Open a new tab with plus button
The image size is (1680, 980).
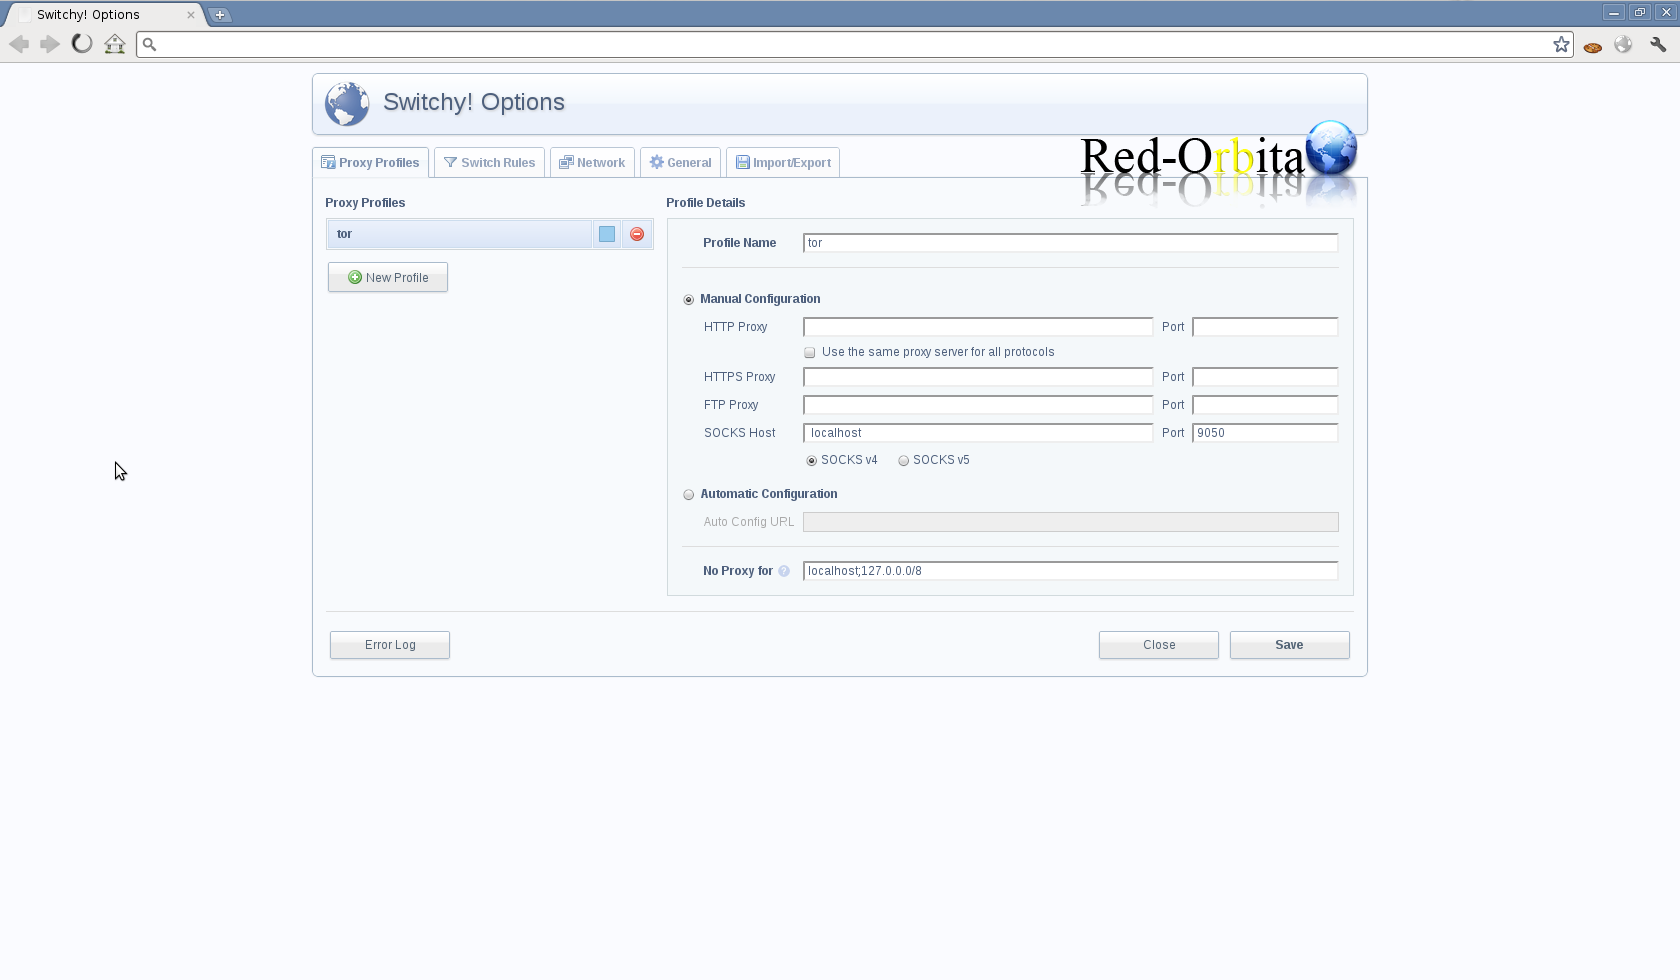tap(220, 15)
